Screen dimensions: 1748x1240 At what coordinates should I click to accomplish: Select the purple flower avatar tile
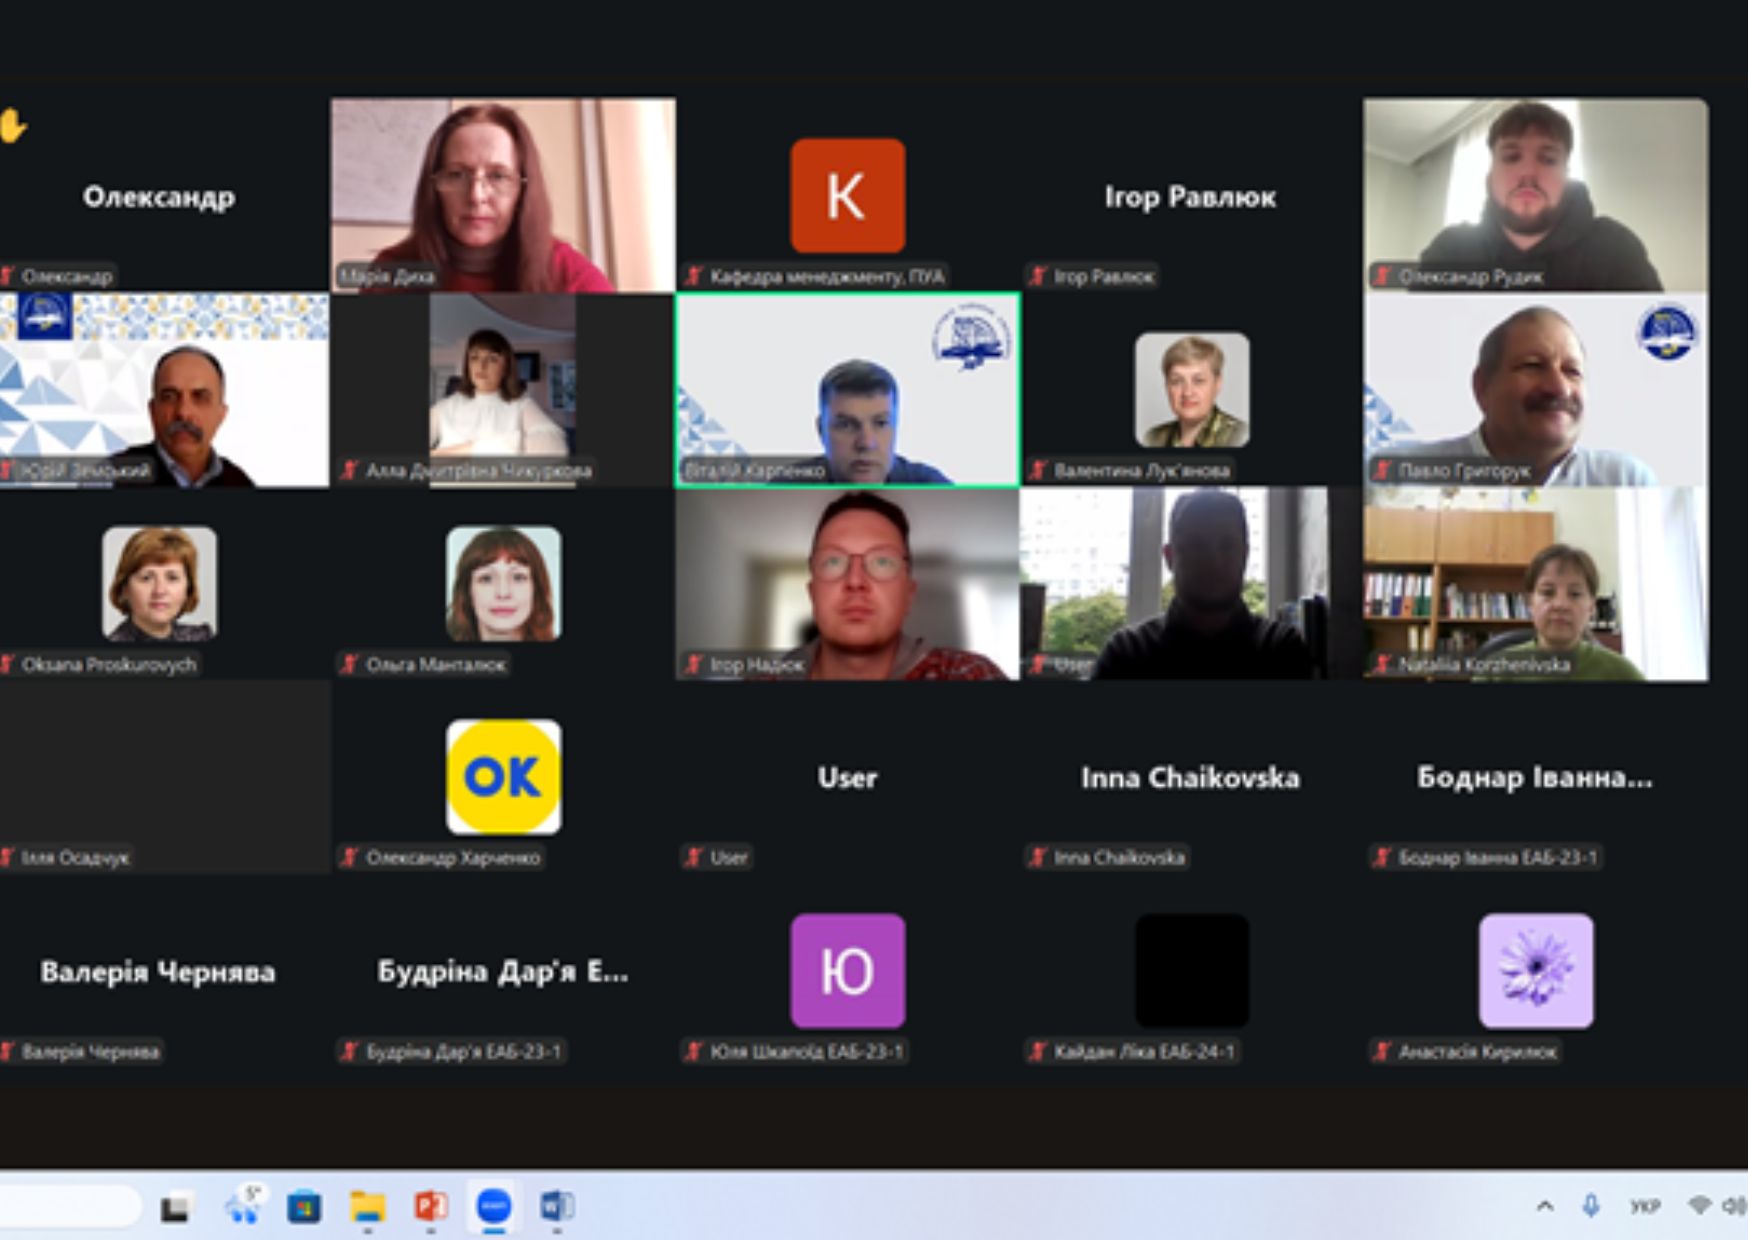pos(1535,971)
